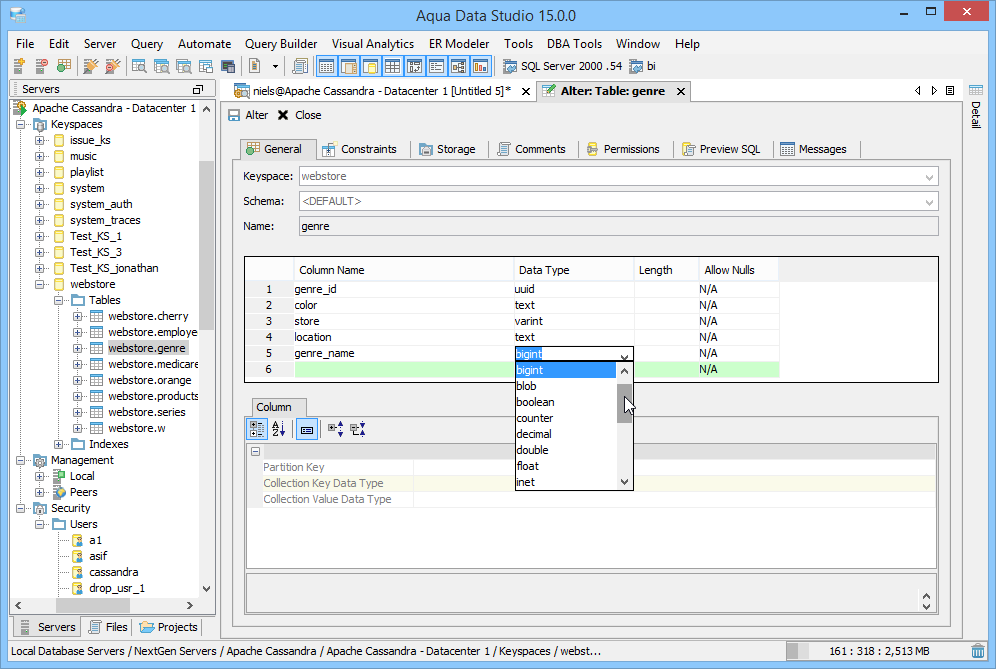
Task: Collapse the Security node
Action: click(x=20, y=508)
